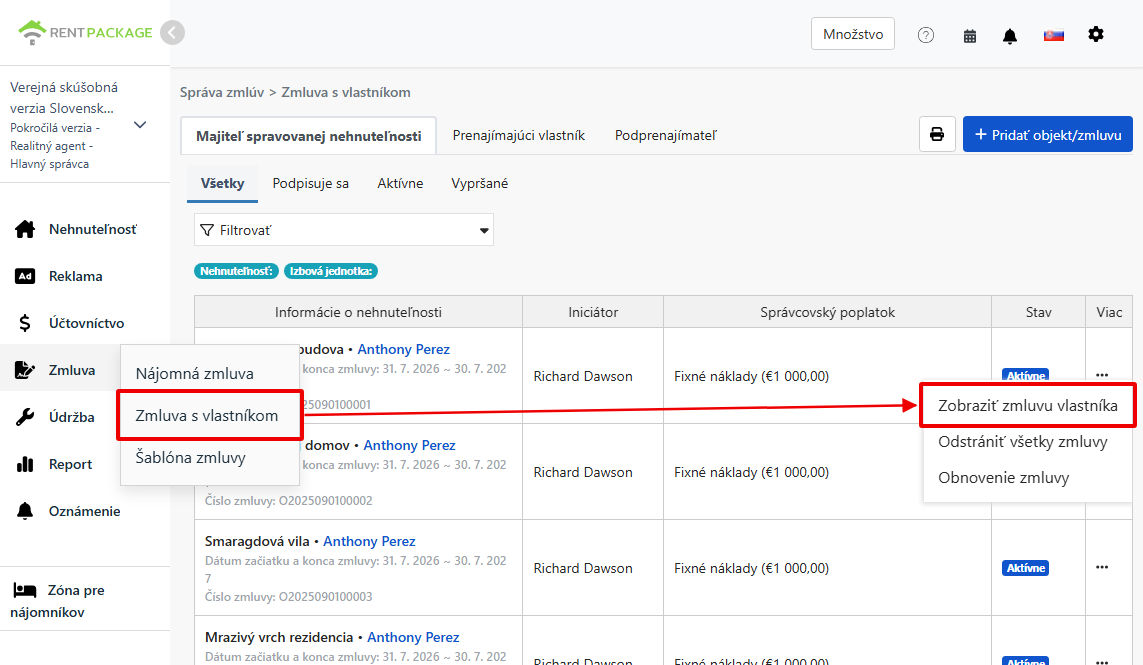Switch to the Všetky filter tab

coord(222,183)
